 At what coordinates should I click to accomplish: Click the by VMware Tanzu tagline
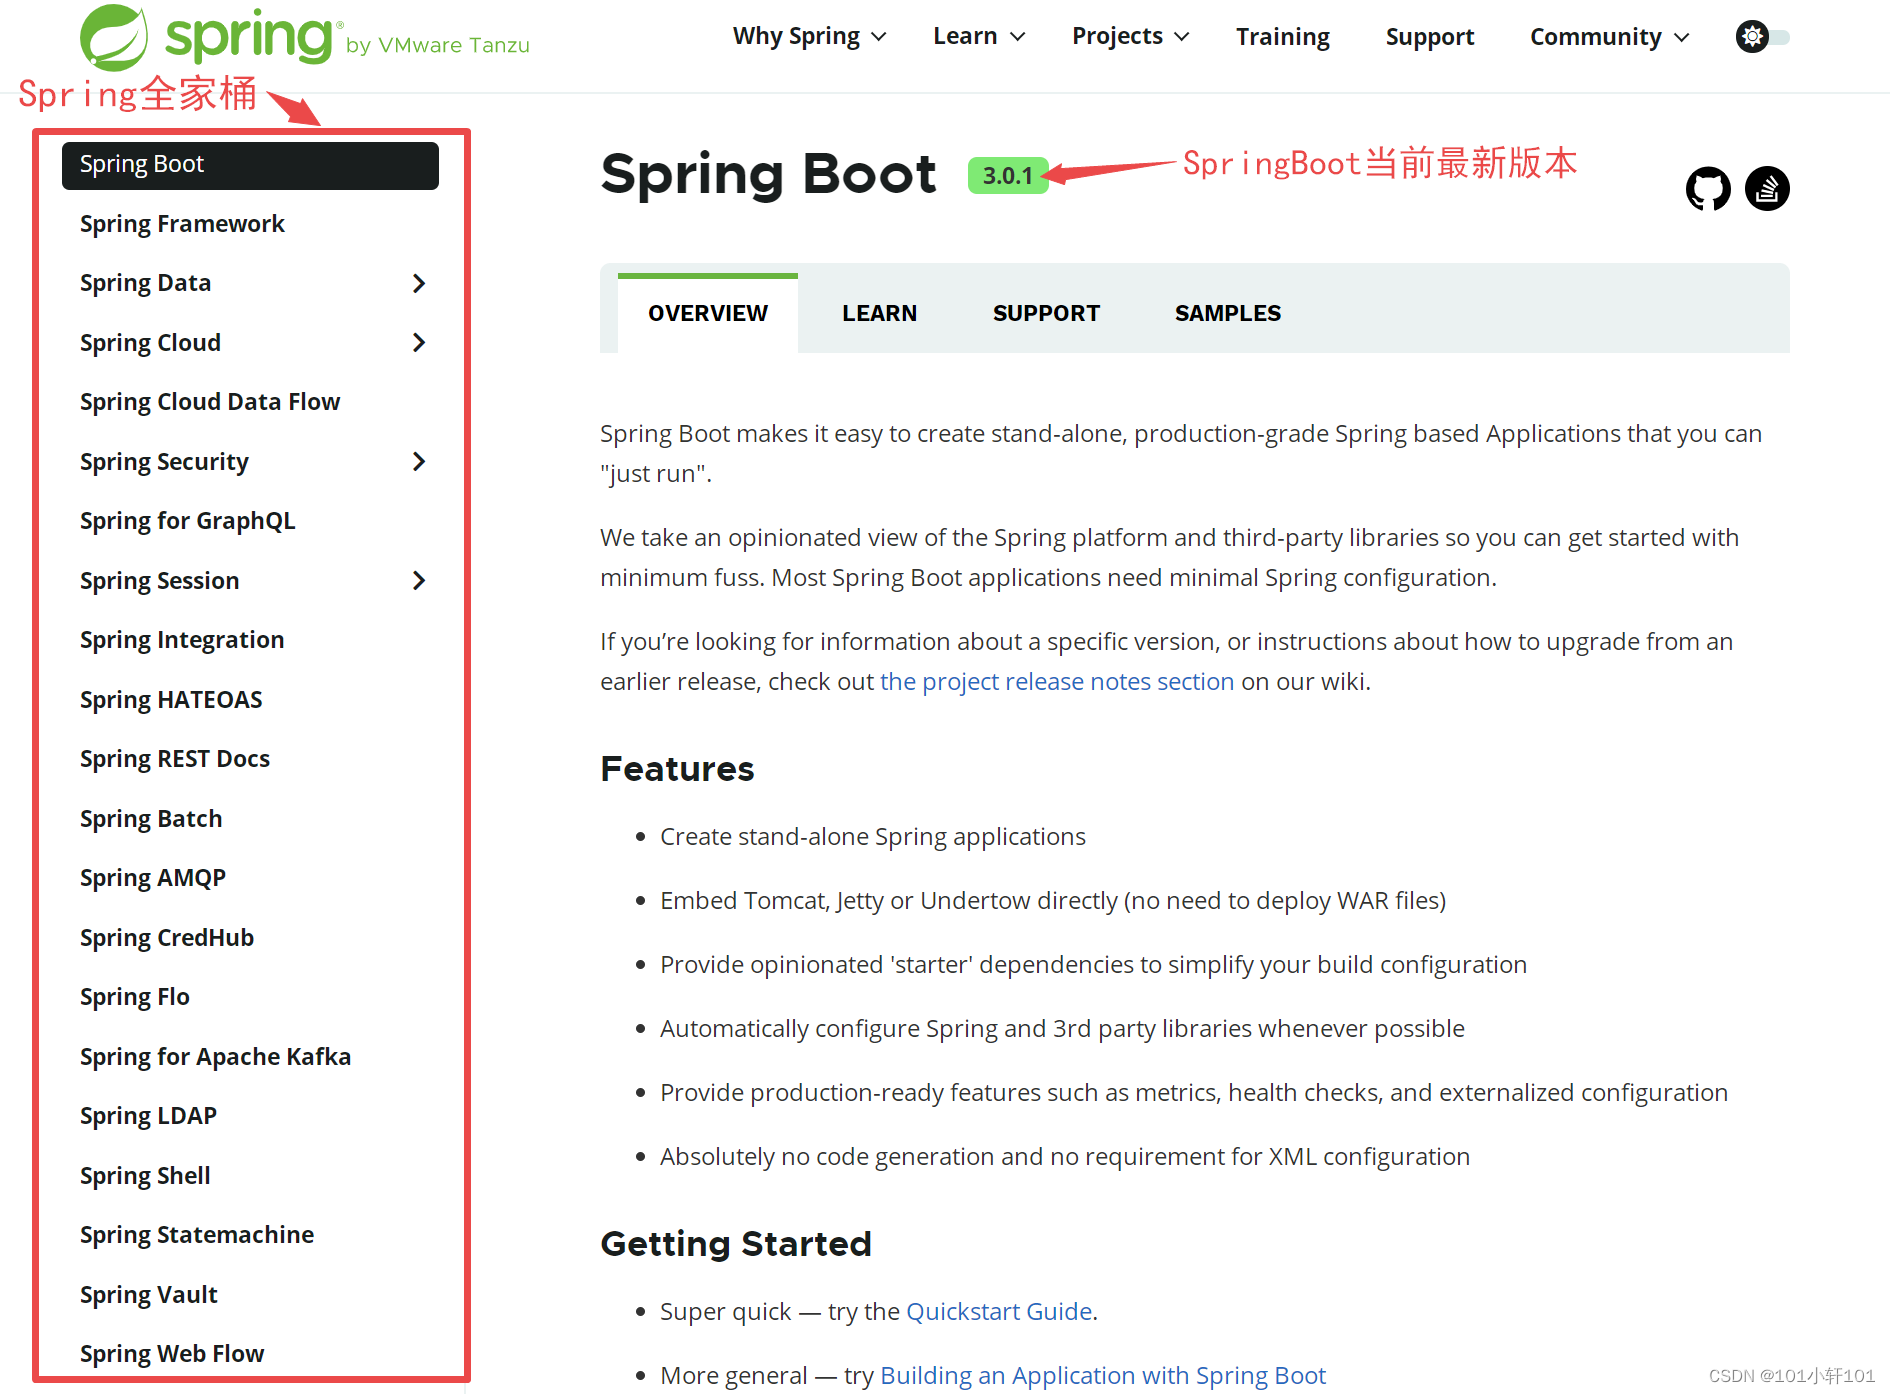point(438,45)
